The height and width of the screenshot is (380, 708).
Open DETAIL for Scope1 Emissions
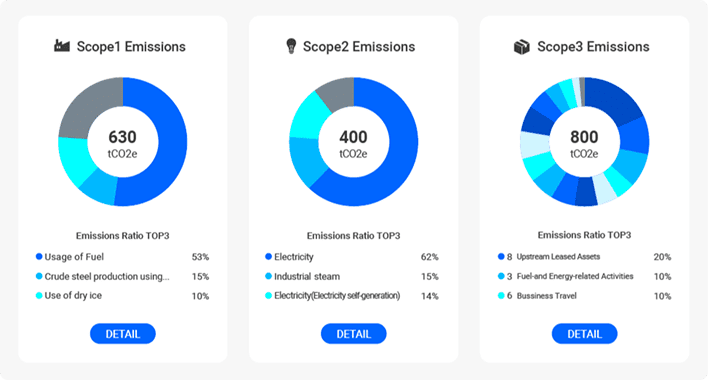coord(123,334)
